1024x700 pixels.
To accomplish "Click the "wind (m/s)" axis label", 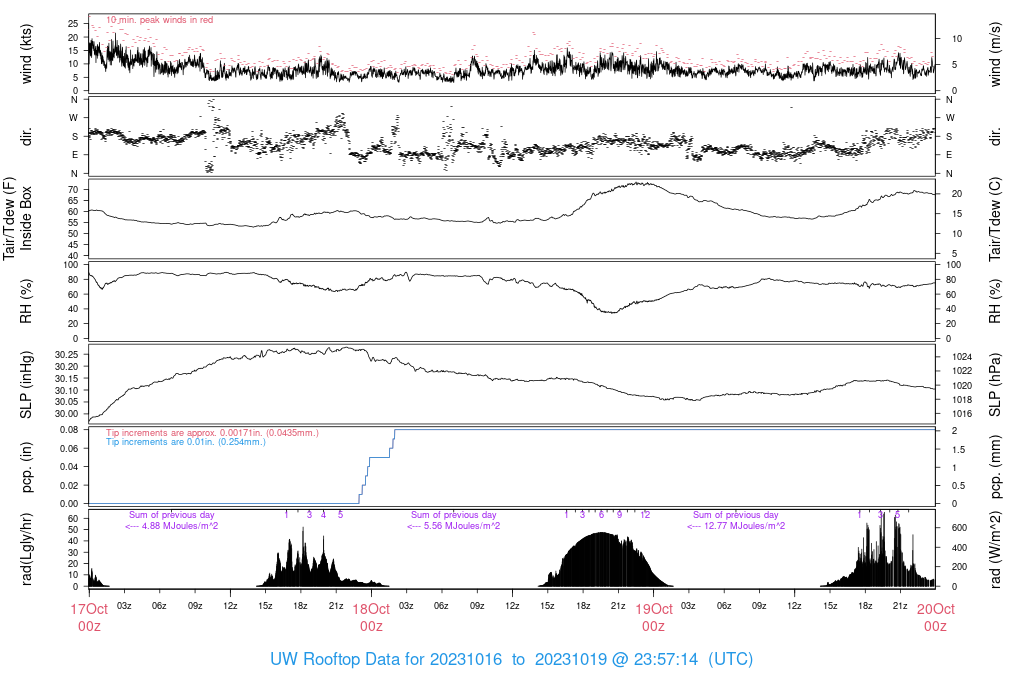I will [x=995, y=54].
